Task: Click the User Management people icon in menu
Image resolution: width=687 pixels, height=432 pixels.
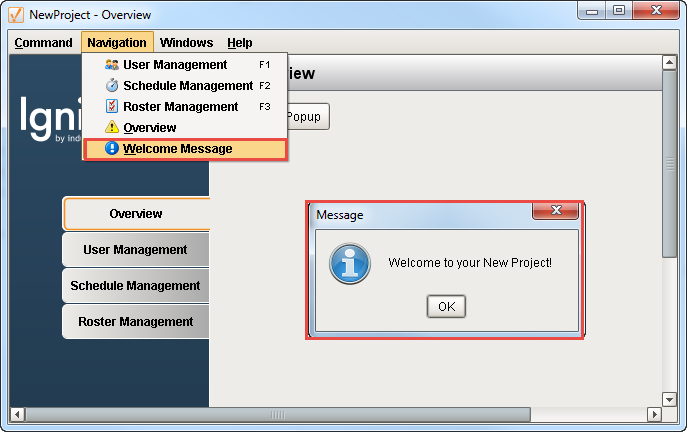Action: 112,65
